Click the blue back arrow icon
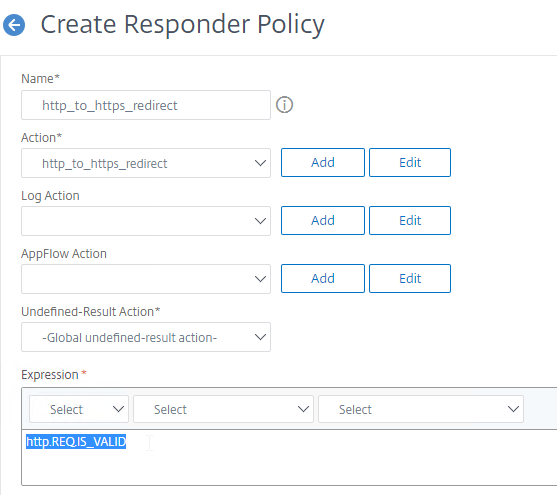Image resolution: width=557 pixels, height=495 pixels. (14, 25)
